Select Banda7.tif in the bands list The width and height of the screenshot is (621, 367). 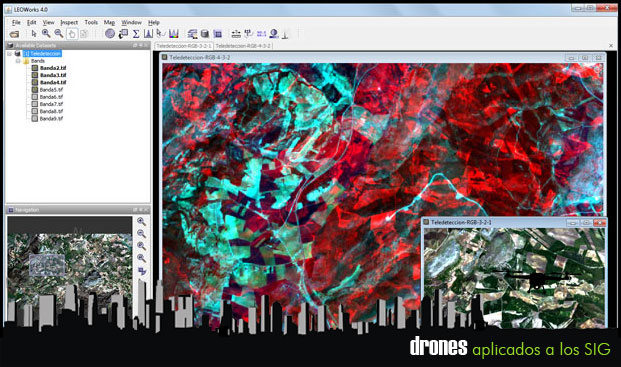(x=51, y=104)
